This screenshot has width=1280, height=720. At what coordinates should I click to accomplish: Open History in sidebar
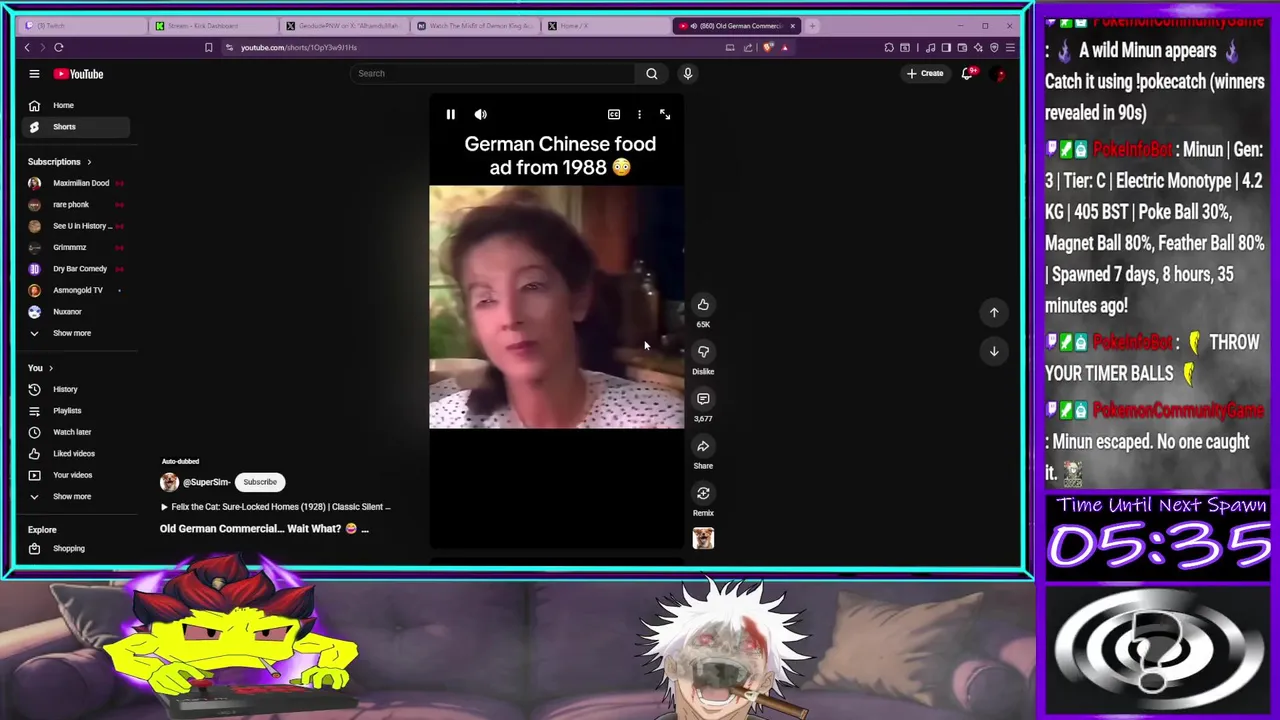[x=75, y=389]
